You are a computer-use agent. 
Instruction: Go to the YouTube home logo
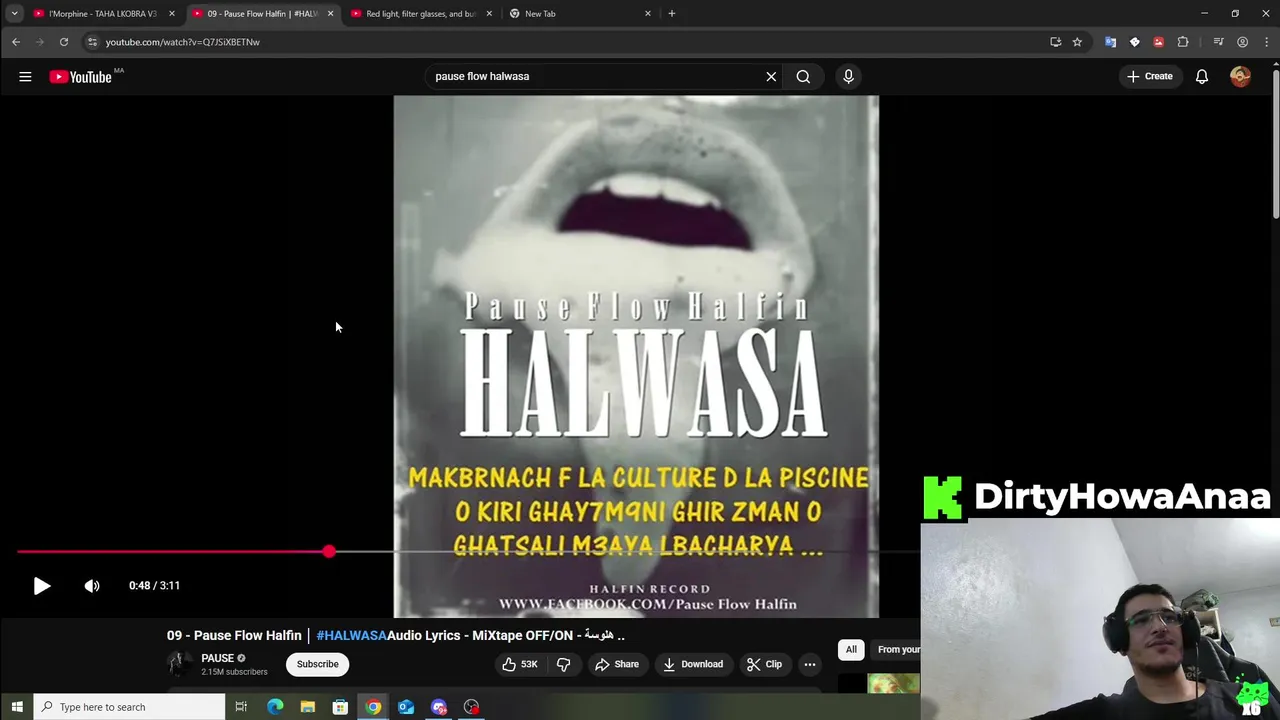pos(81,77)
